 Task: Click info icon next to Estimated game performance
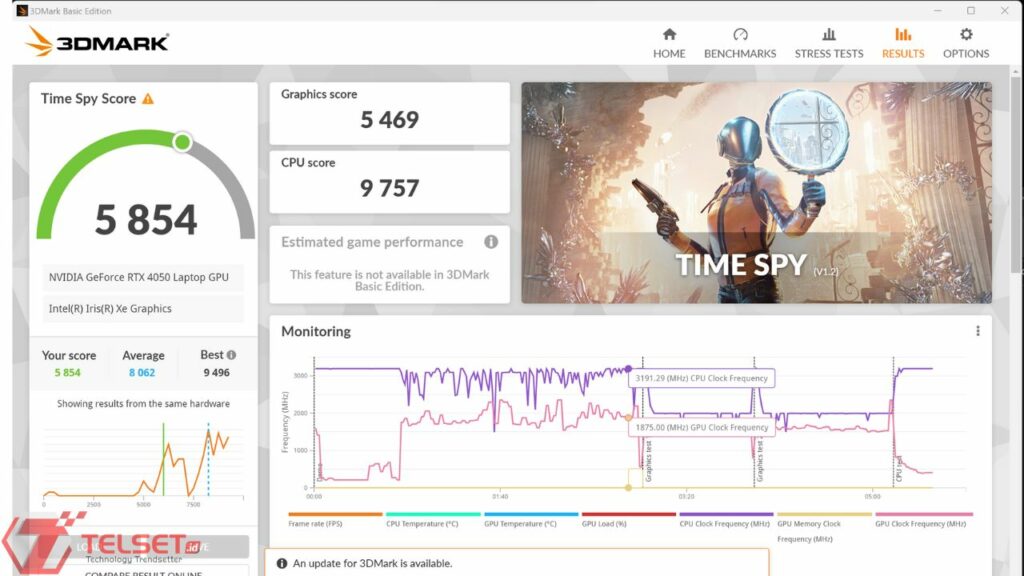[x=491, y=242]
